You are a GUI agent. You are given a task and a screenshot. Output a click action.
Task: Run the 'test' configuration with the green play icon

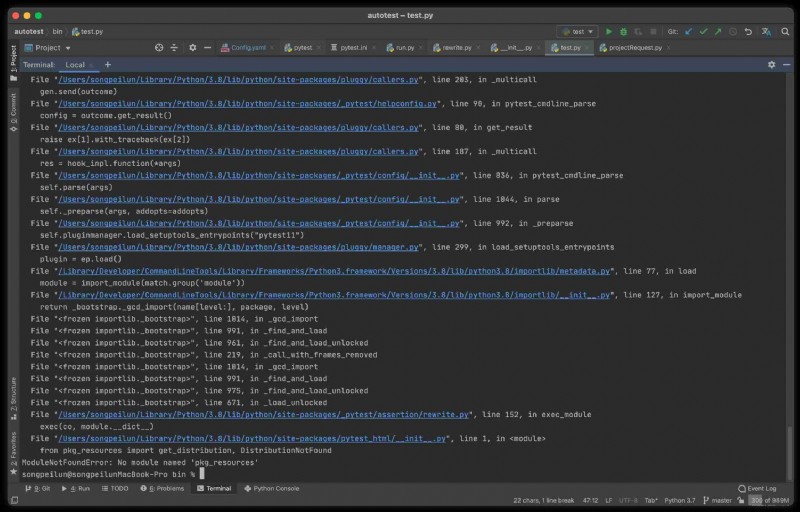click(609, 32)
